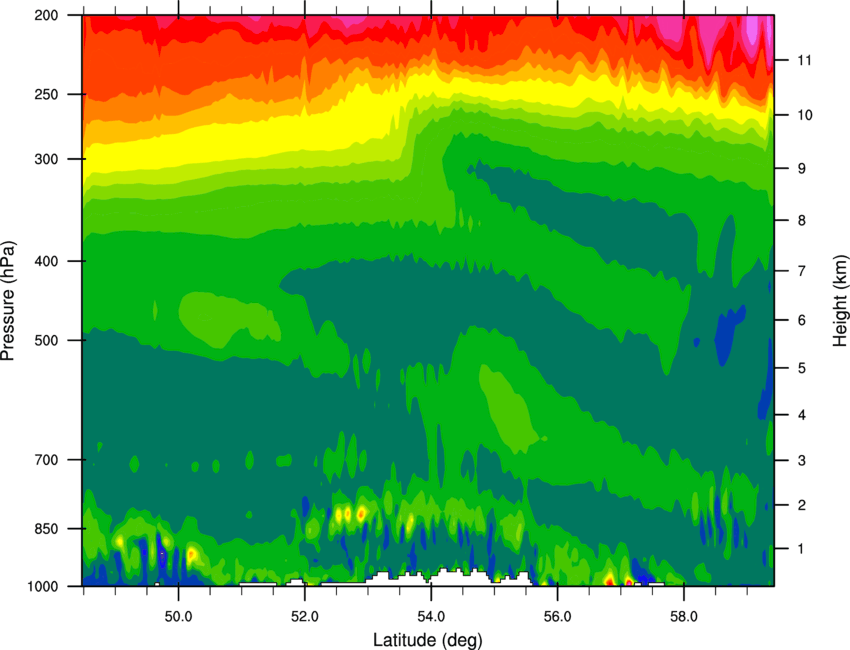Click the 1 km height label
This screenshot has width=850, height=650.
pos(801,549)
